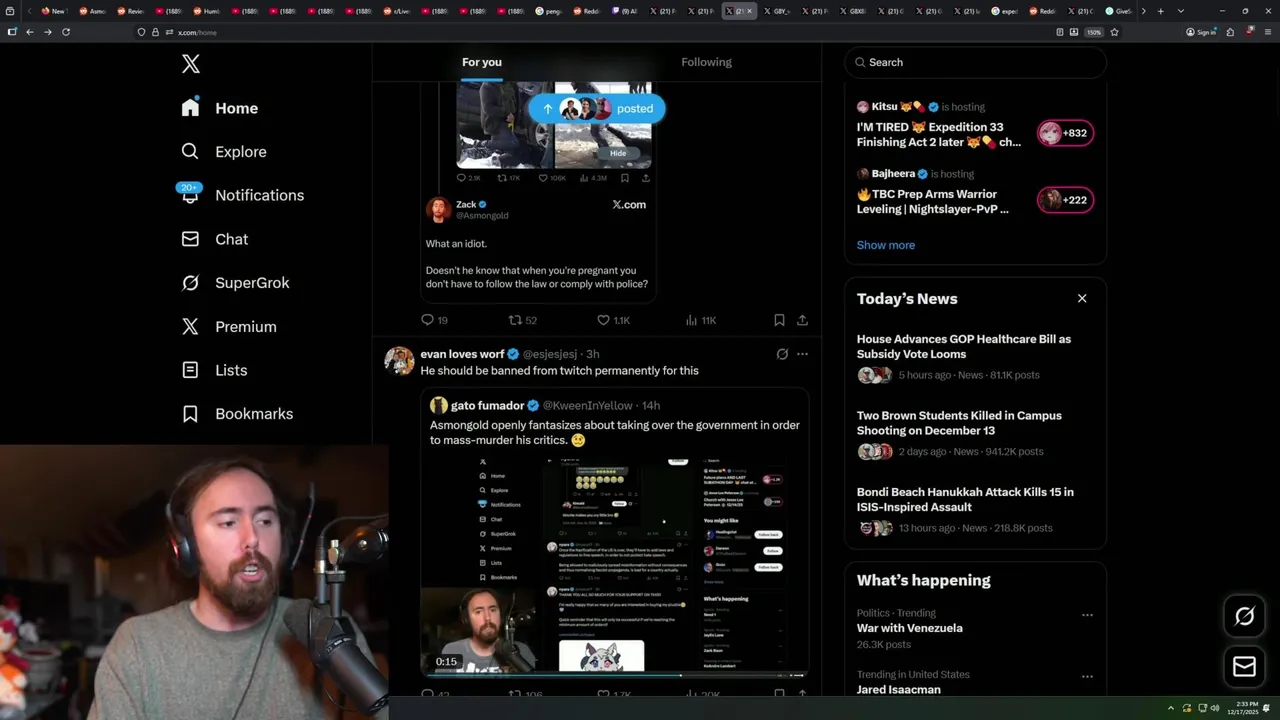Bookmark page with star icon

1114,32
